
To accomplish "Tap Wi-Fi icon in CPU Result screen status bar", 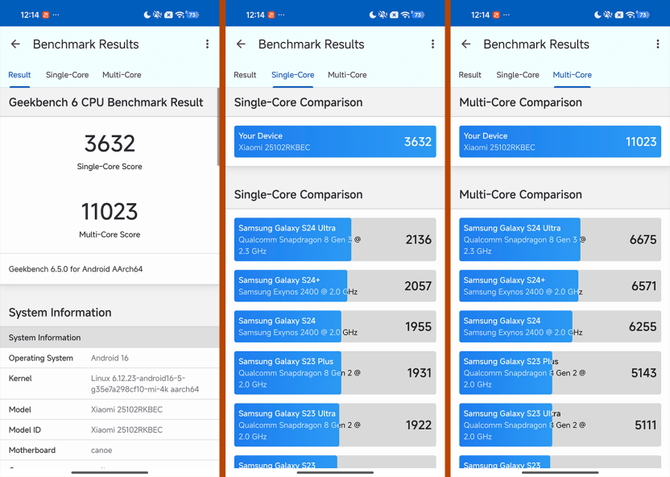I will [x=179, y=15].
